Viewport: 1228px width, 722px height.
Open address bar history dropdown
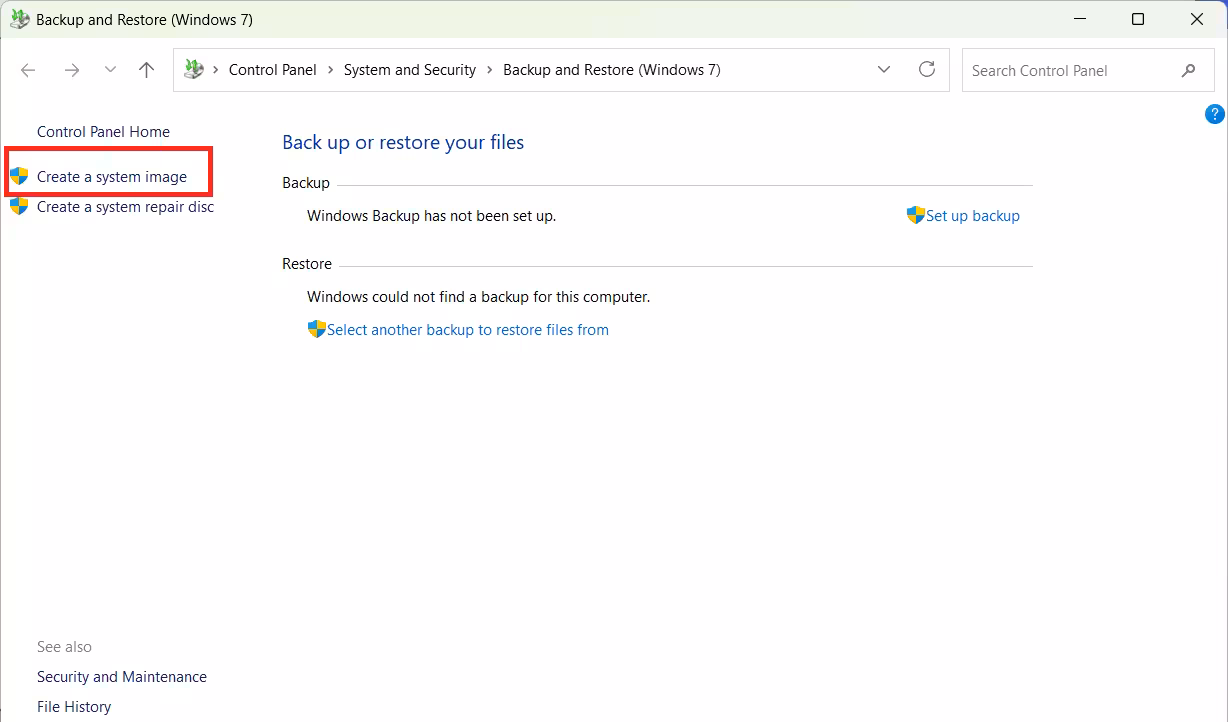(x=884, y=70)
